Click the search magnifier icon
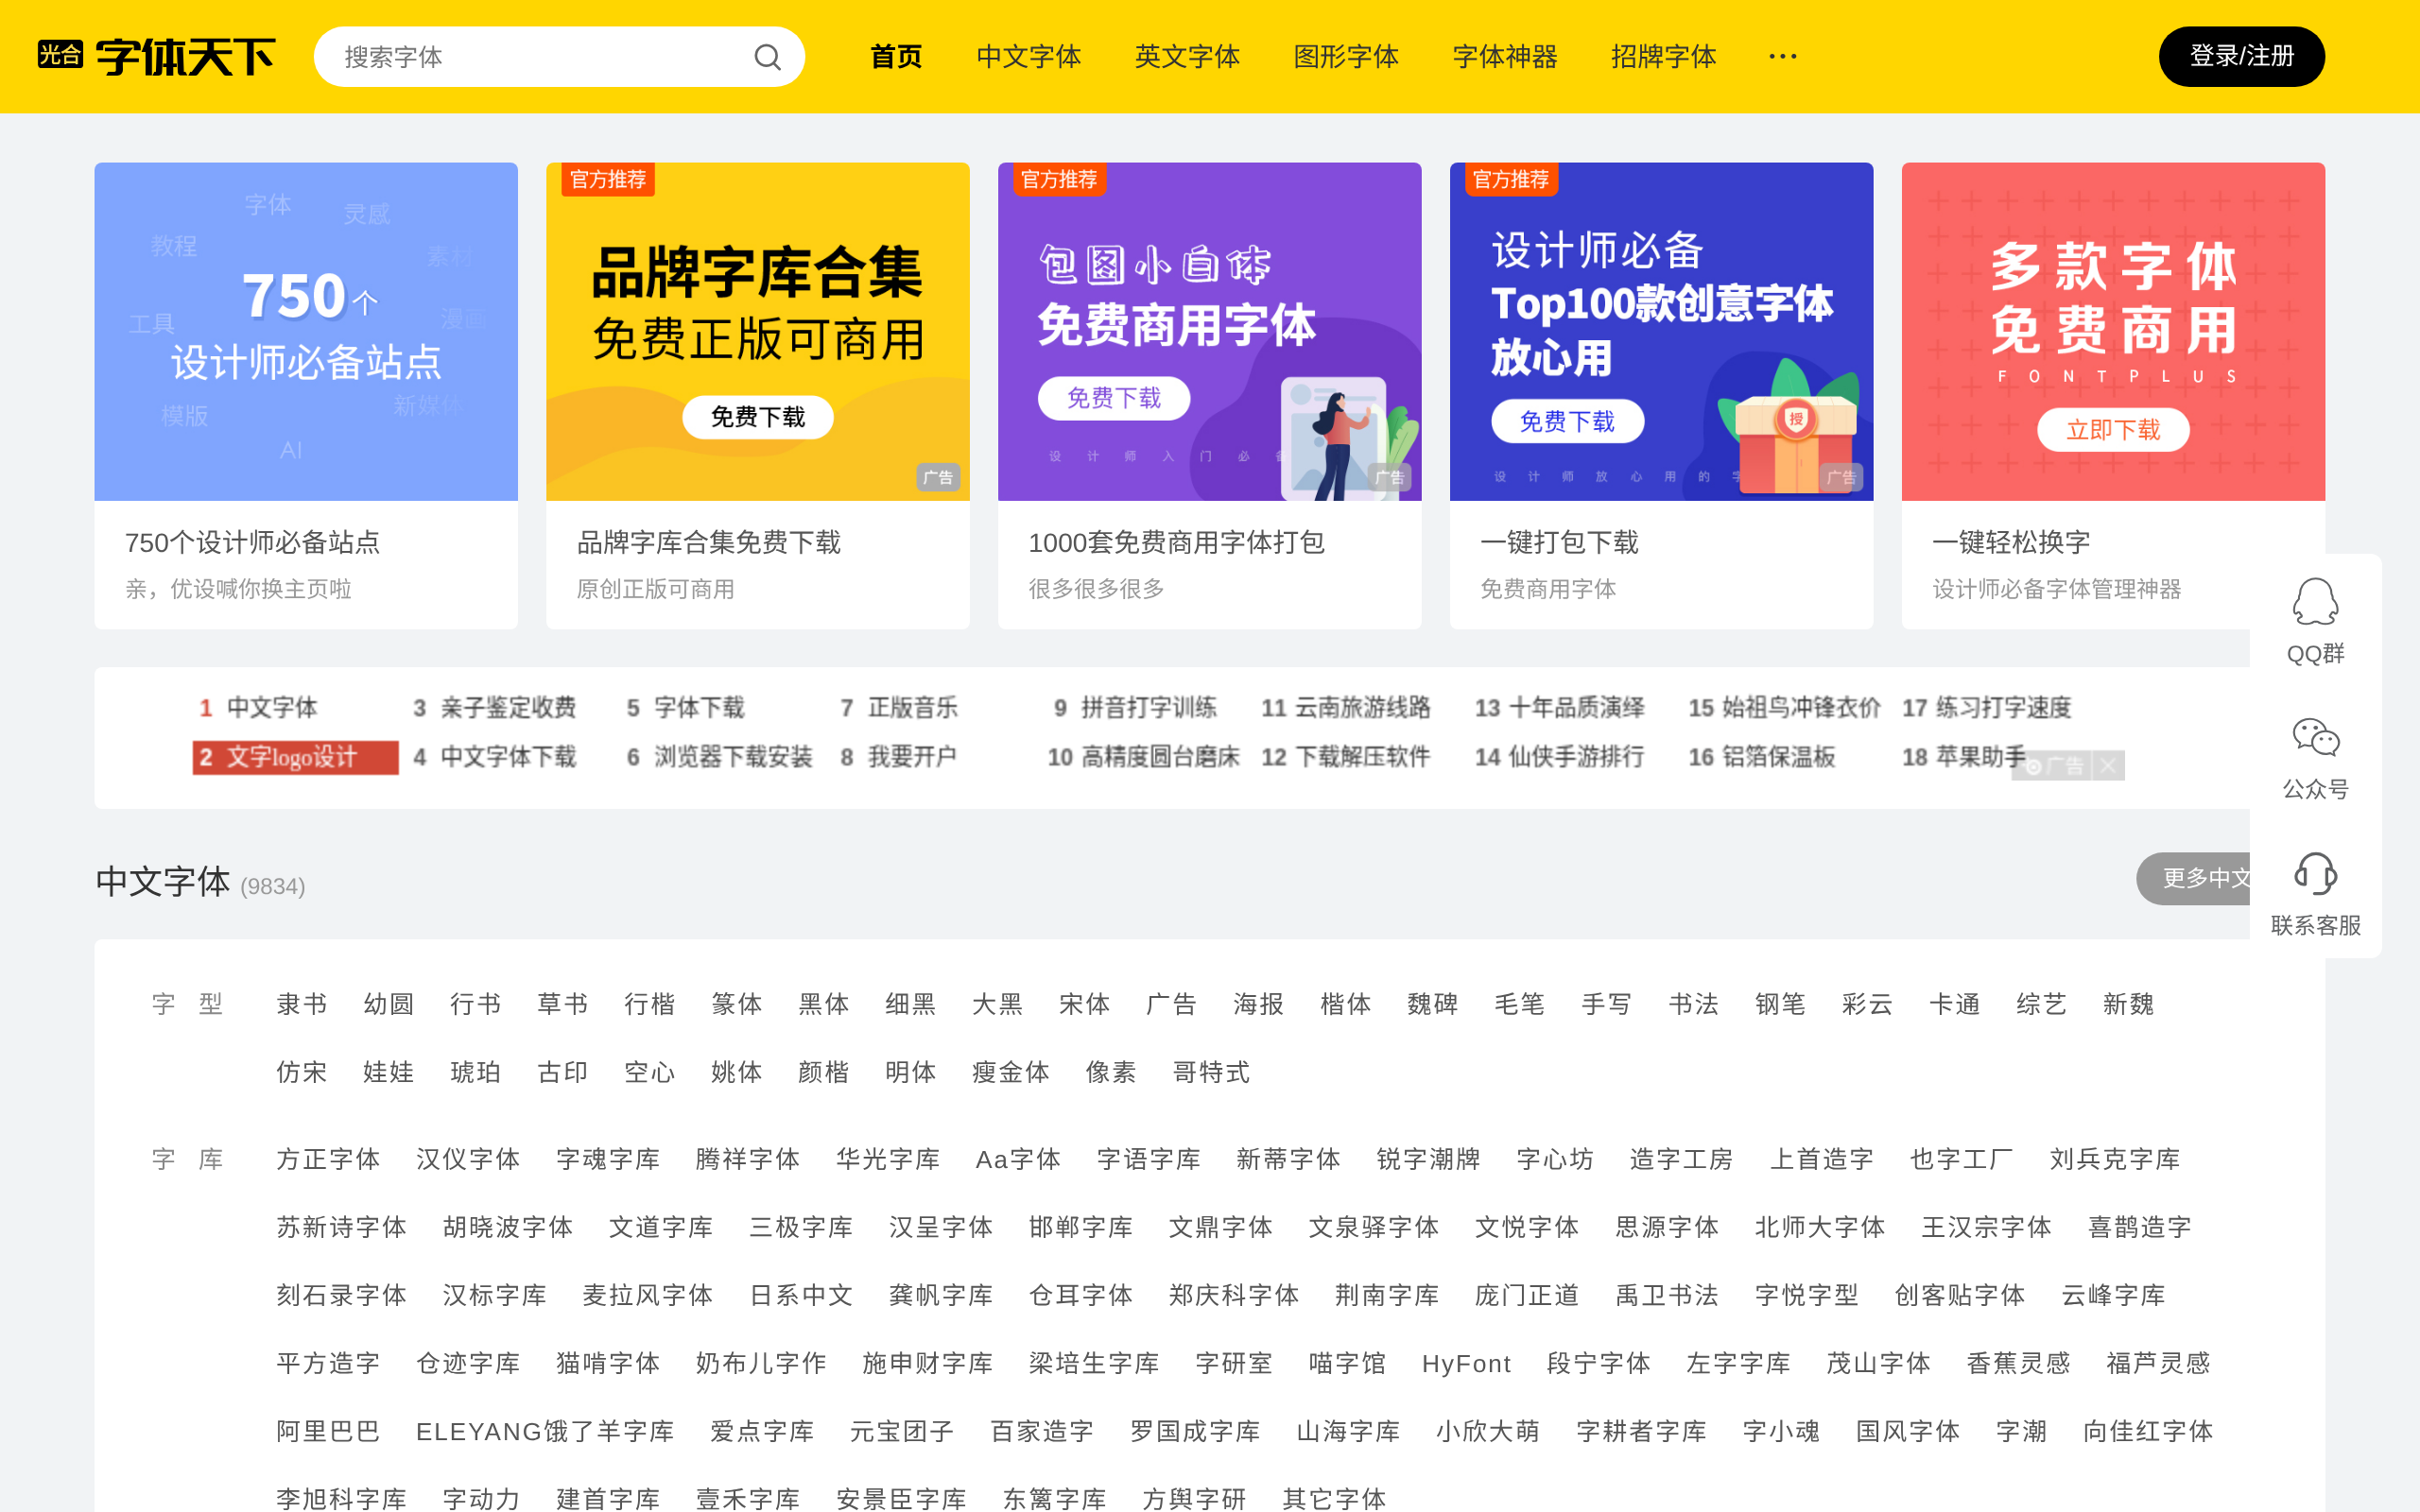Viewport: 2420px width, 1512px height. pos(767,57)
